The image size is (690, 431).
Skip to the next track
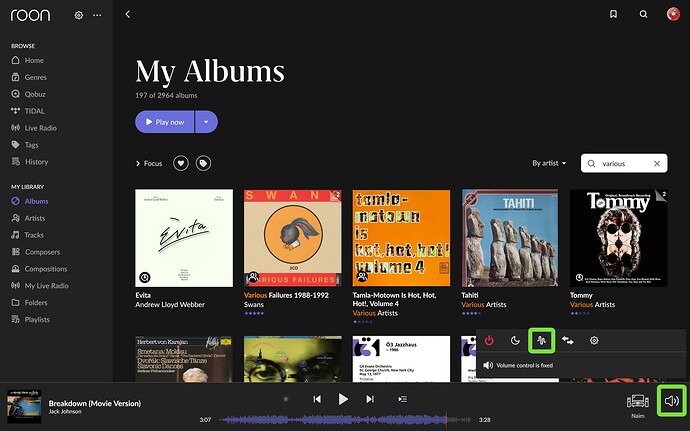(370, 399)
